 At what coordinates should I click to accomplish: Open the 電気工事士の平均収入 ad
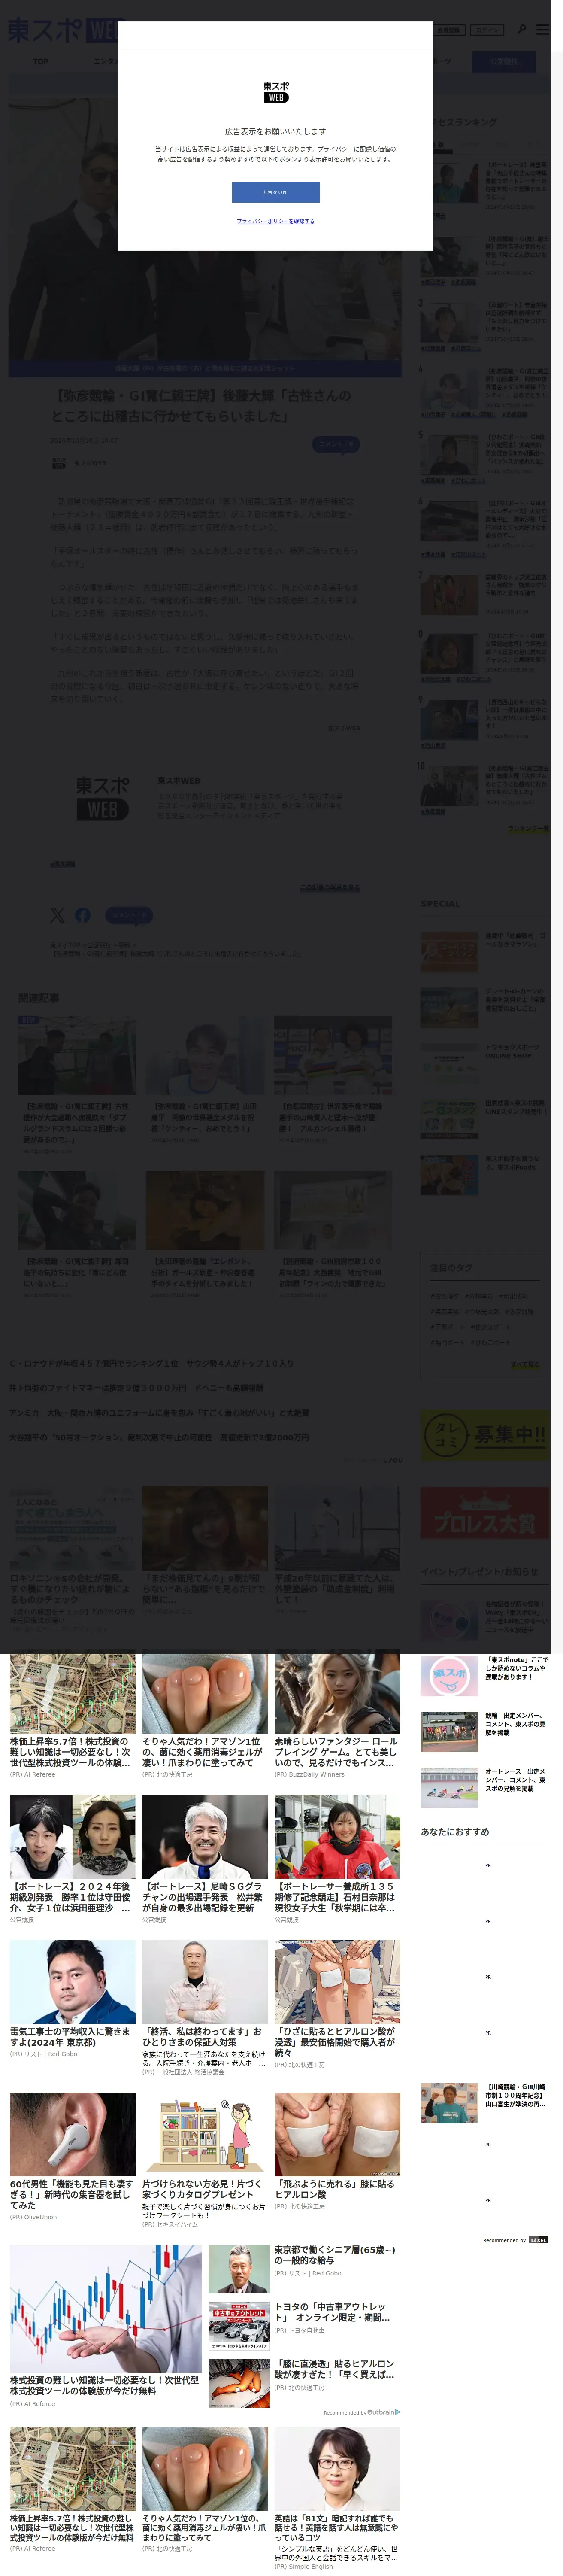72,2000
